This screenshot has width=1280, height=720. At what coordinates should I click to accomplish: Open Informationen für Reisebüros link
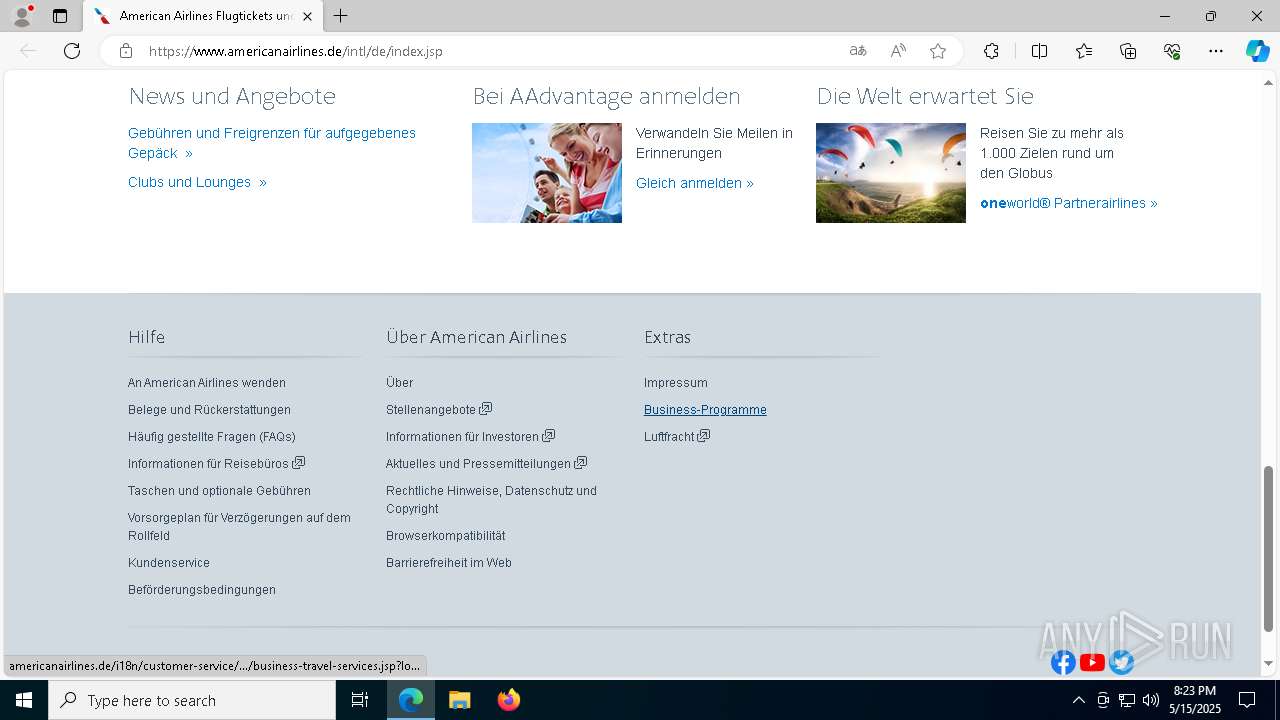pyautogui.click(x=216, y=464)
